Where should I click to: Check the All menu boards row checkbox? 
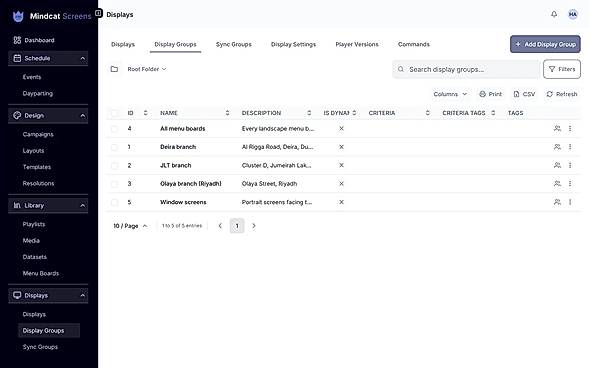pos(115,129)
